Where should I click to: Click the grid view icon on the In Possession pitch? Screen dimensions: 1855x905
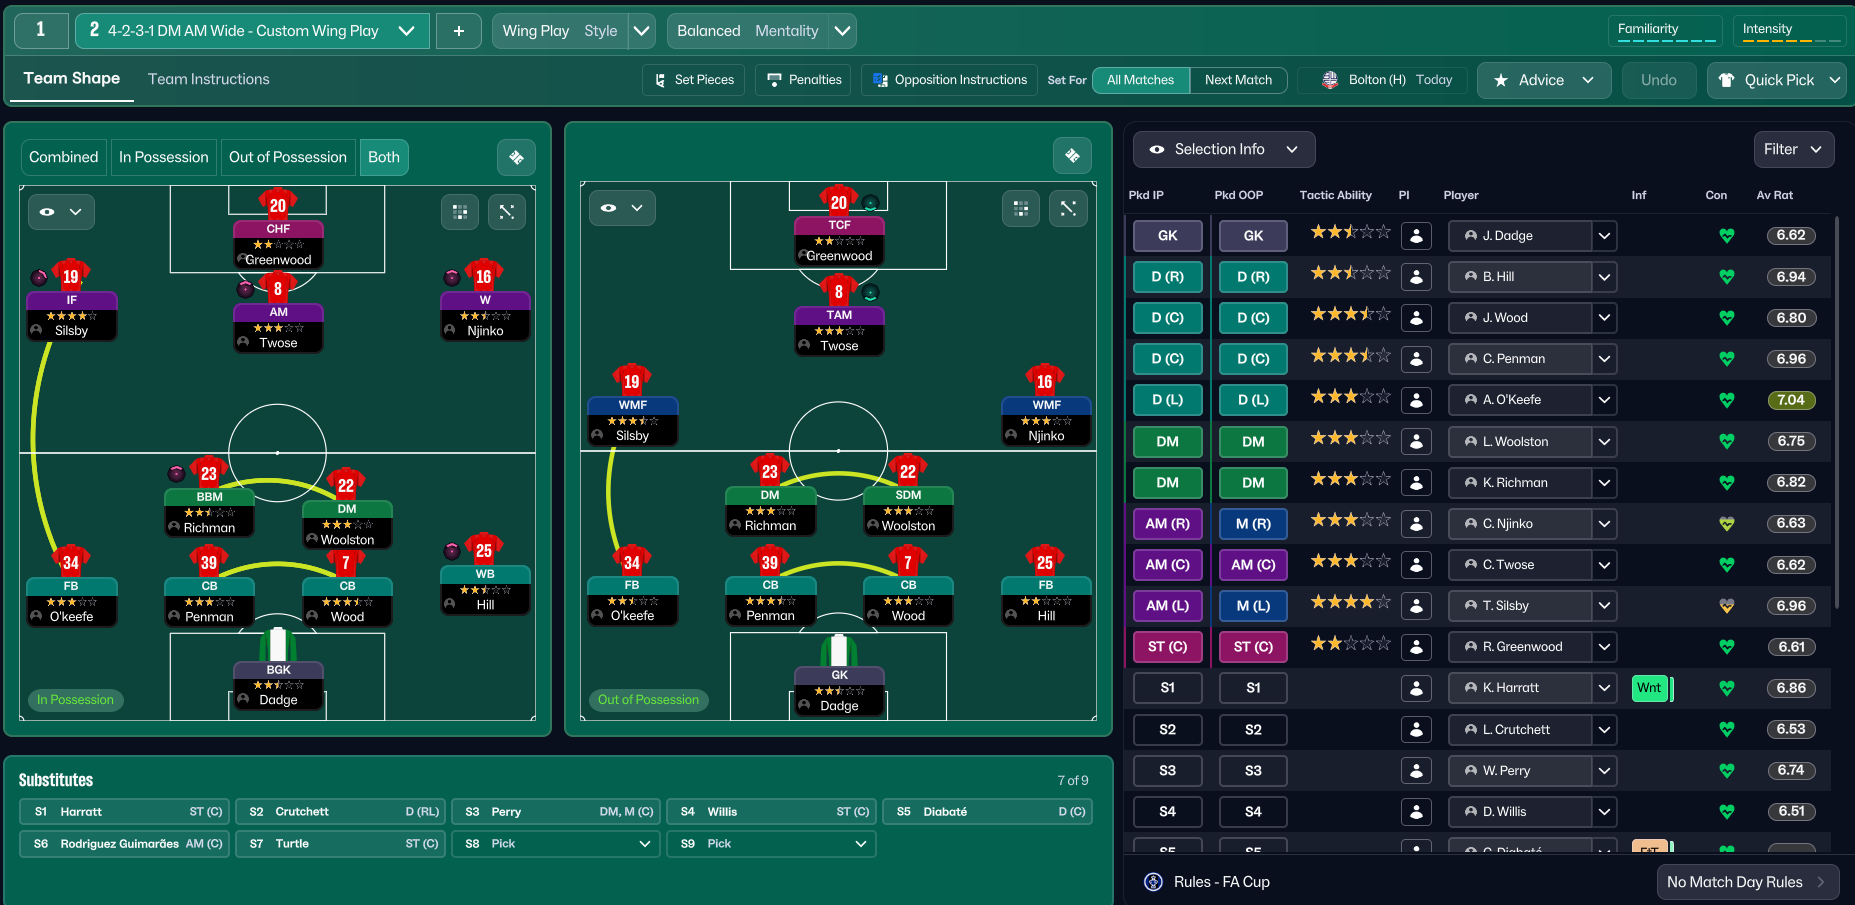(x=460, y=211)
